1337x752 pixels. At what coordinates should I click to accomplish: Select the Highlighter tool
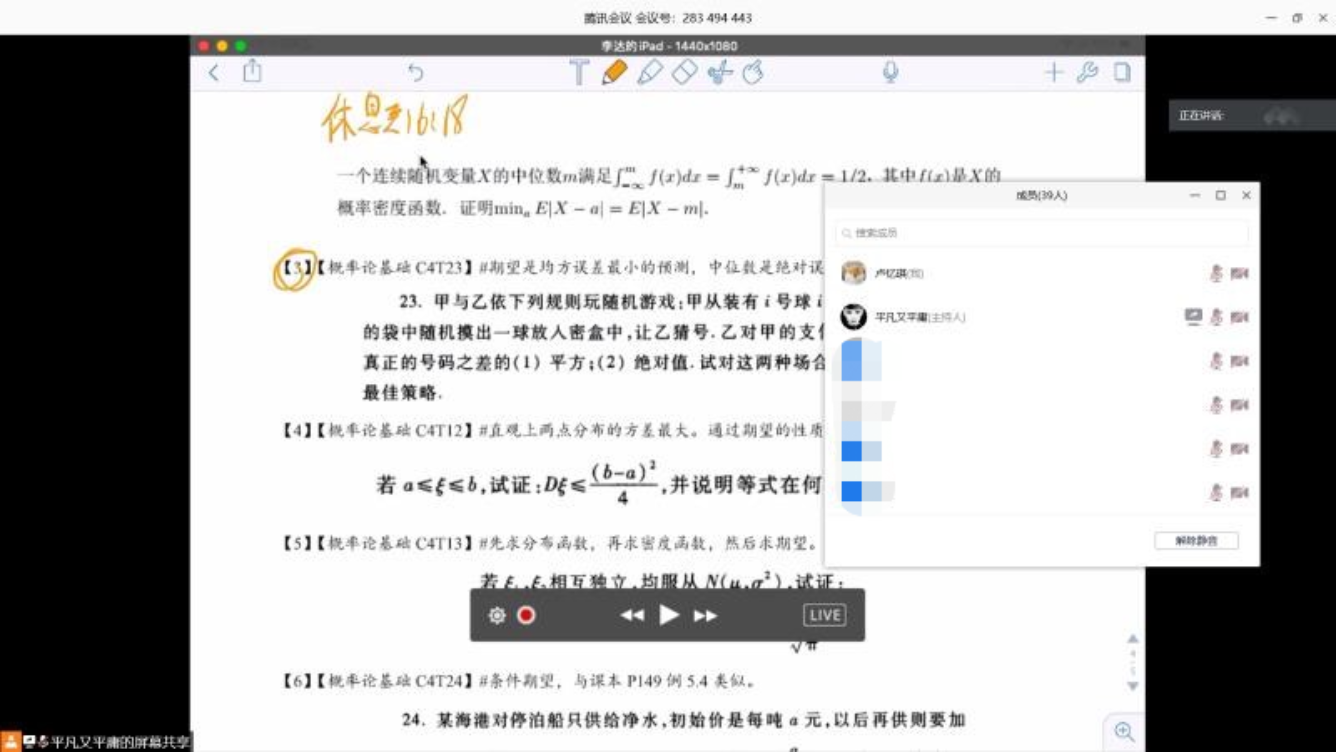[650, 72]
